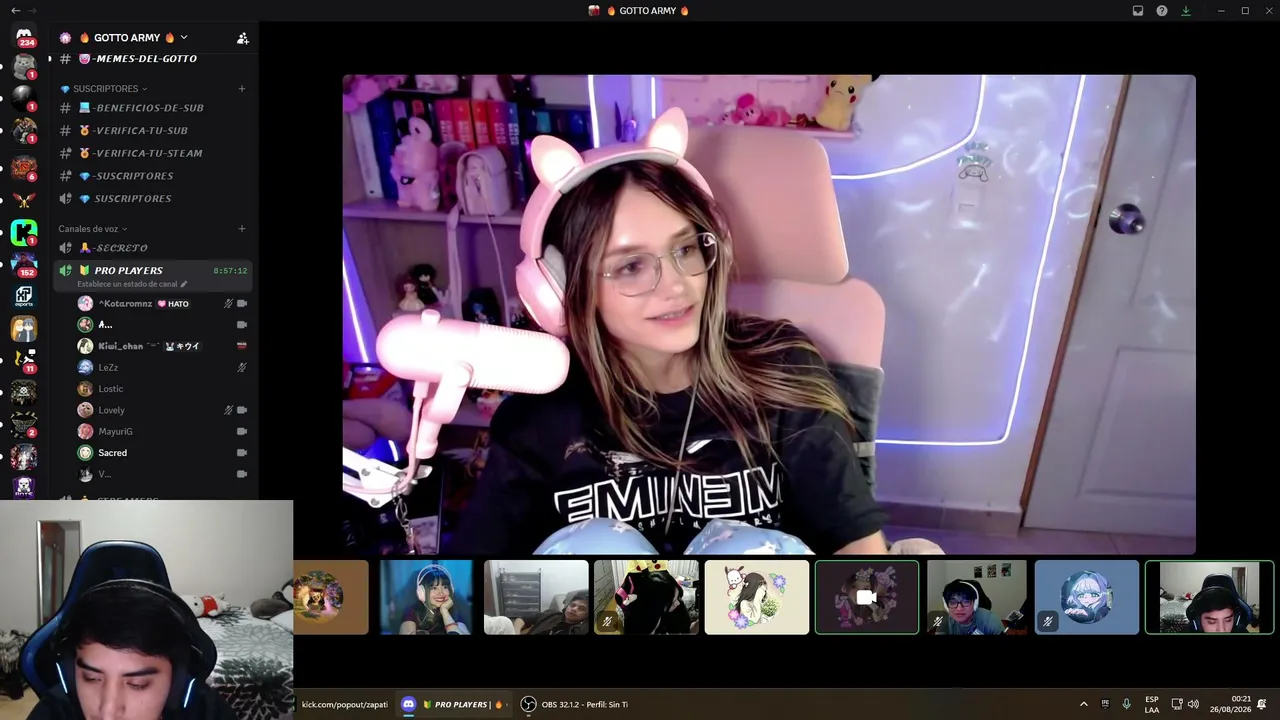This screenshot has width=1280, height=720.
Task: Collapse the SUSCRIPTORES category
Action: click(103, 89)
